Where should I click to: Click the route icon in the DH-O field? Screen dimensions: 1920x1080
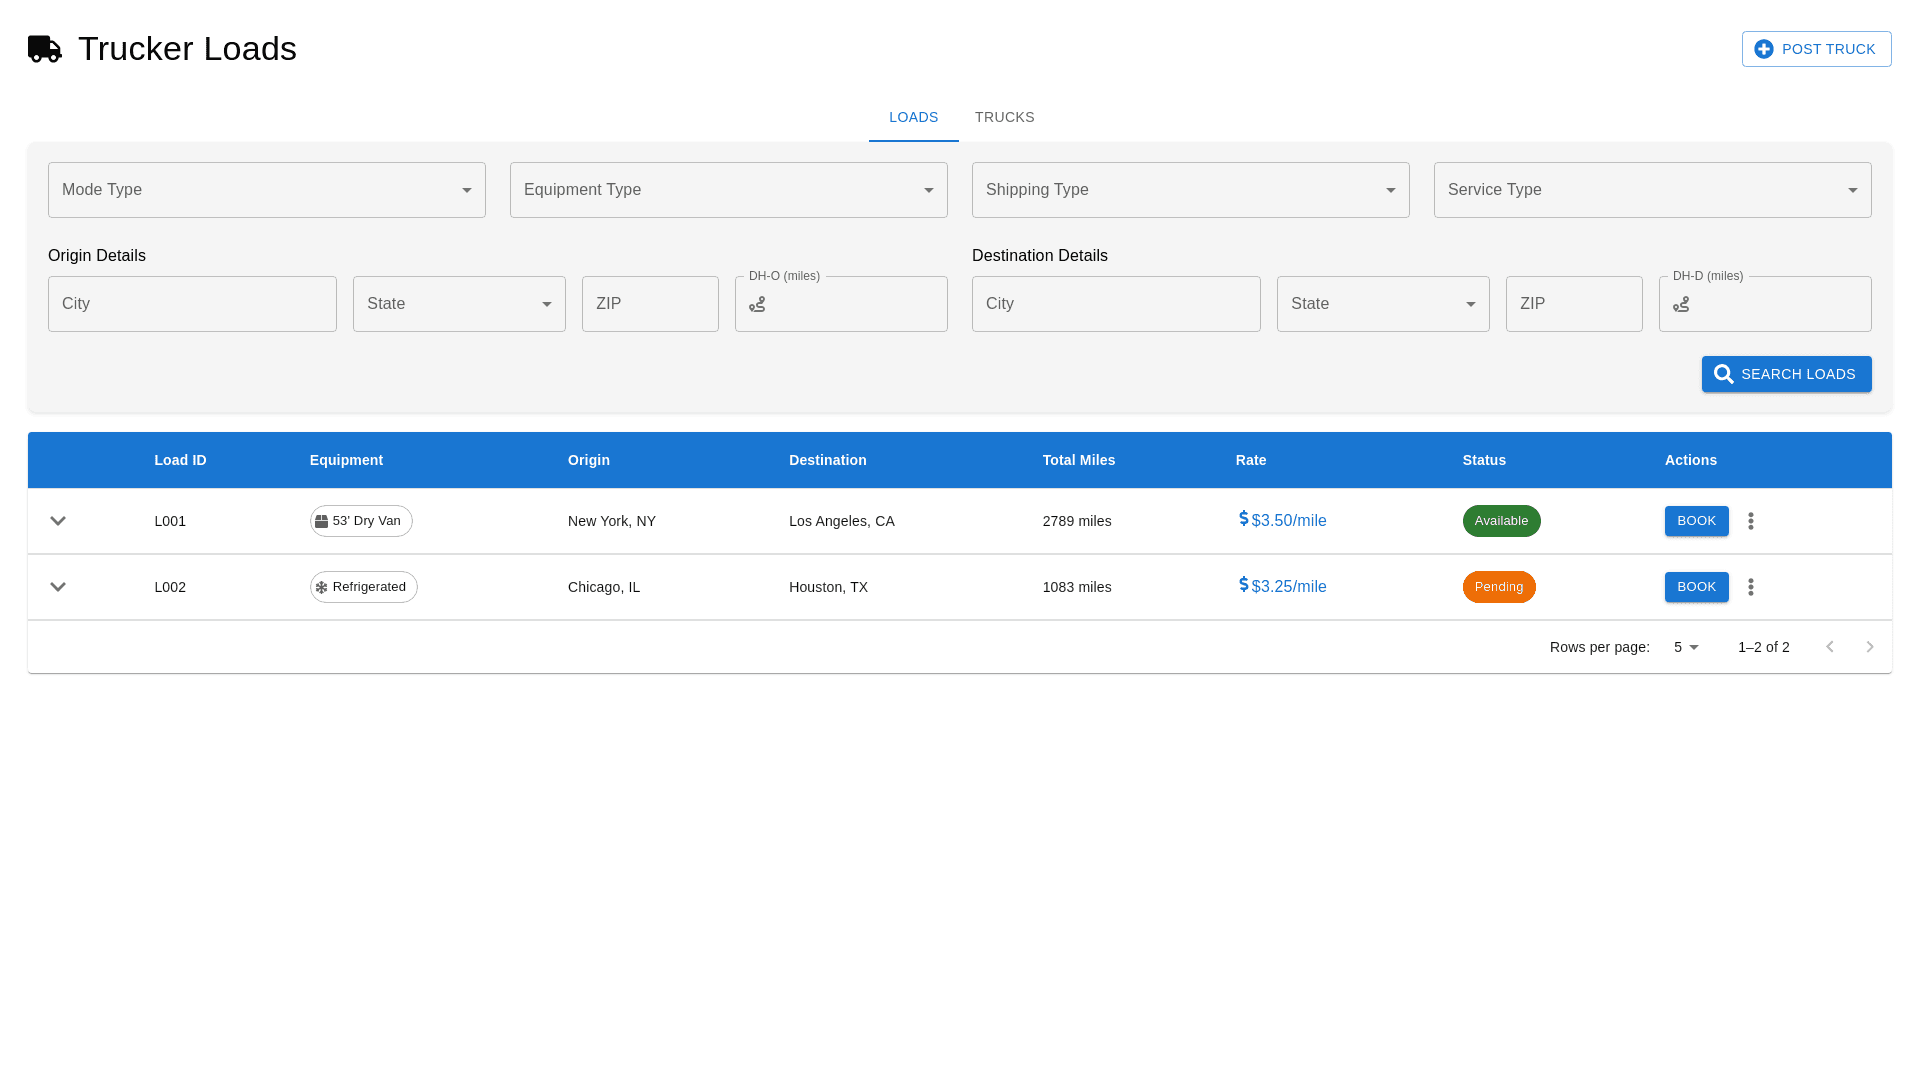(x=757, y=304)
